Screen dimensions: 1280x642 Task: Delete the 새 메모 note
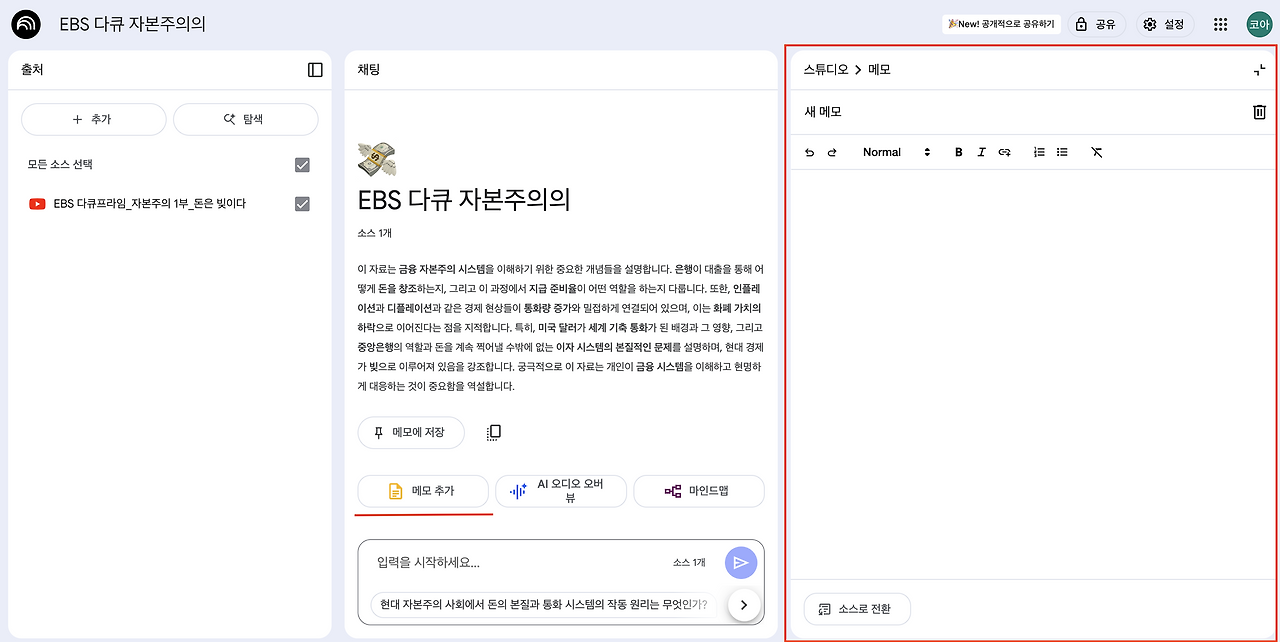click(x=1259, y=112)
